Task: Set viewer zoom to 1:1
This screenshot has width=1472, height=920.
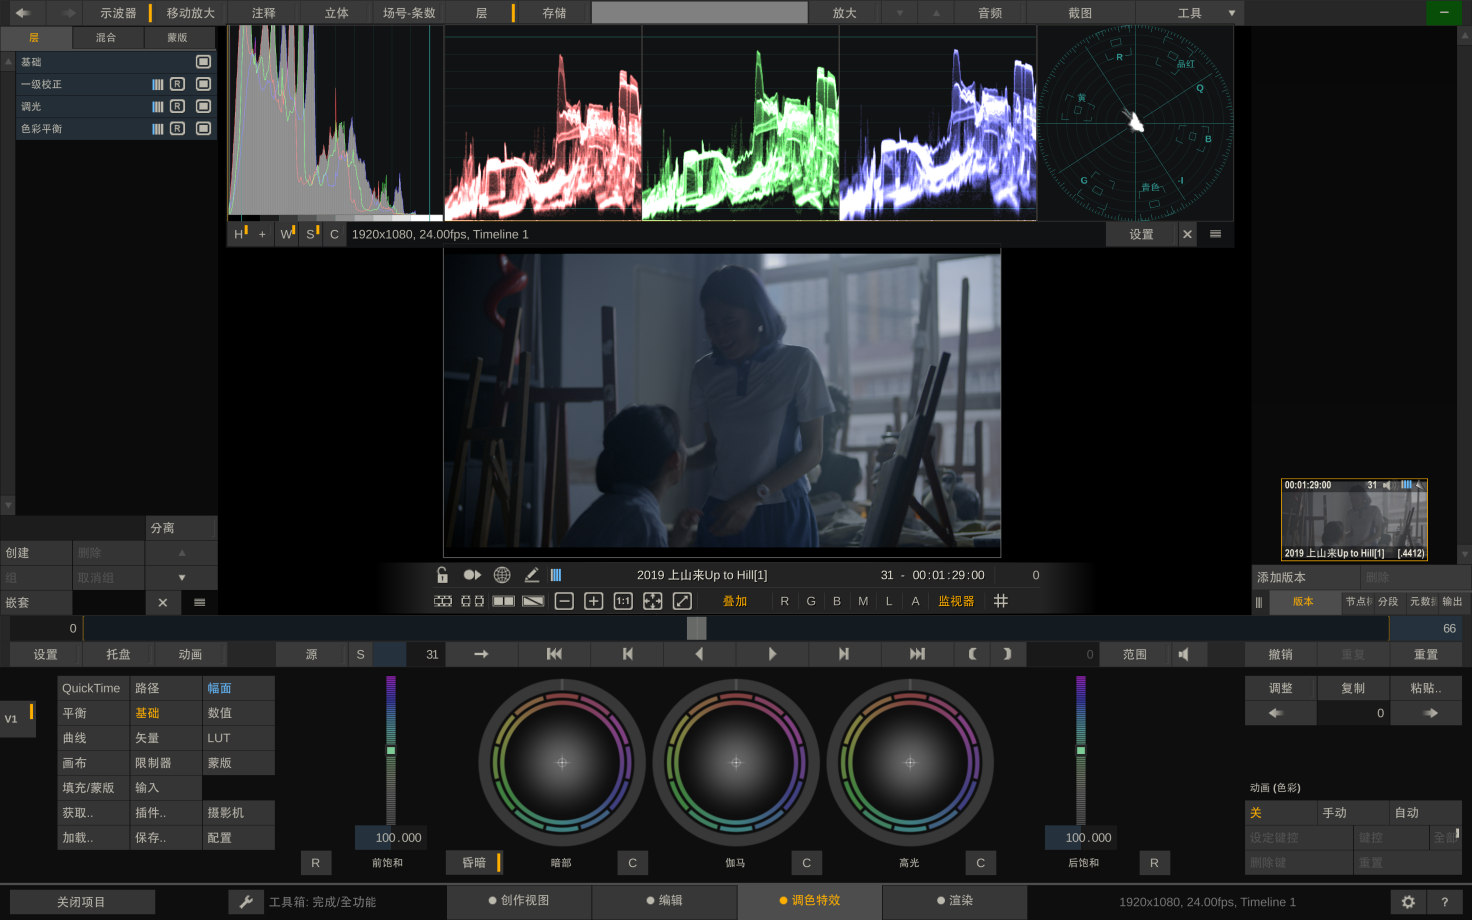Action: point(623,601)
